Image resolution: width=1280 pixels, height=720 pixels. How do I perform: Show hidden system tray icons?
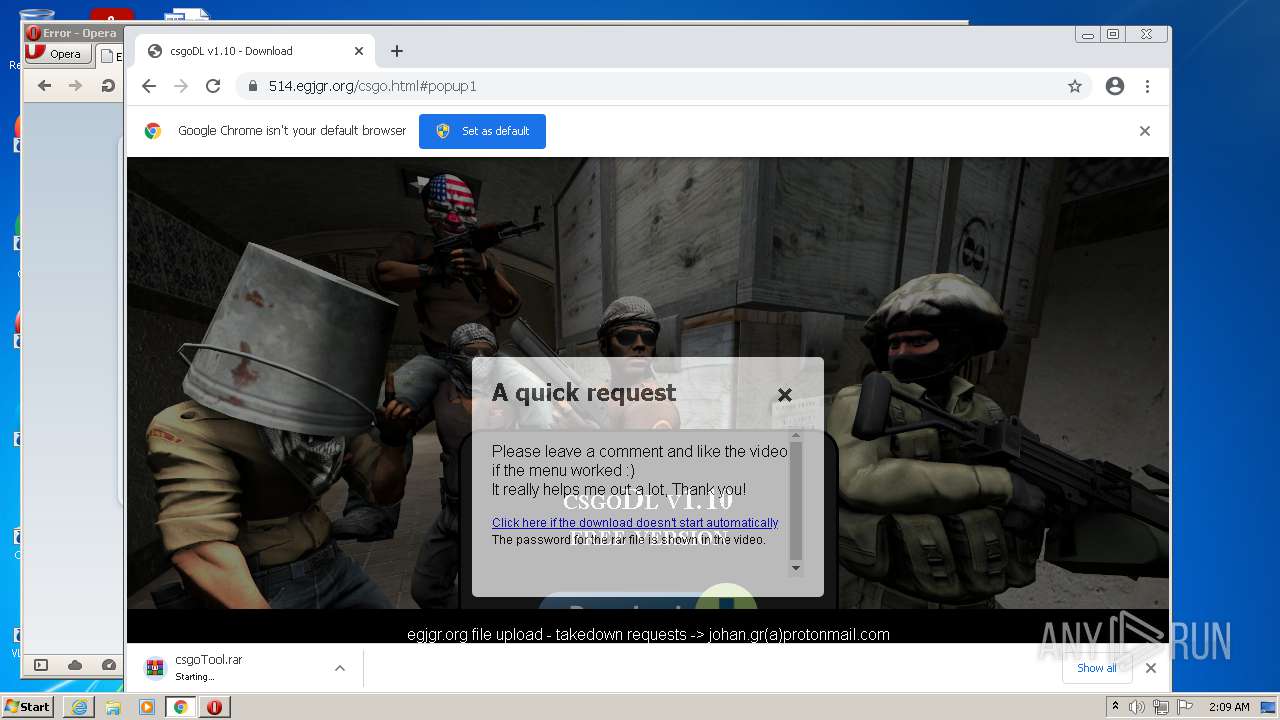point(1115,707)
